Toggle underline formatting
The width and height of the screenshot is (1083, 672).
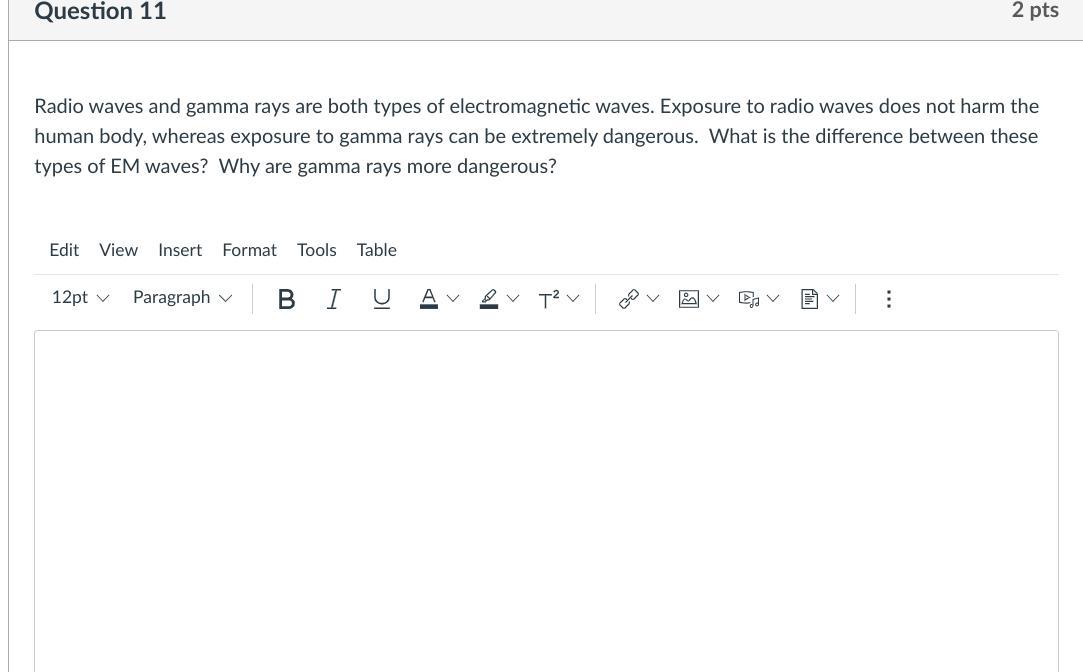pos(381,298)
